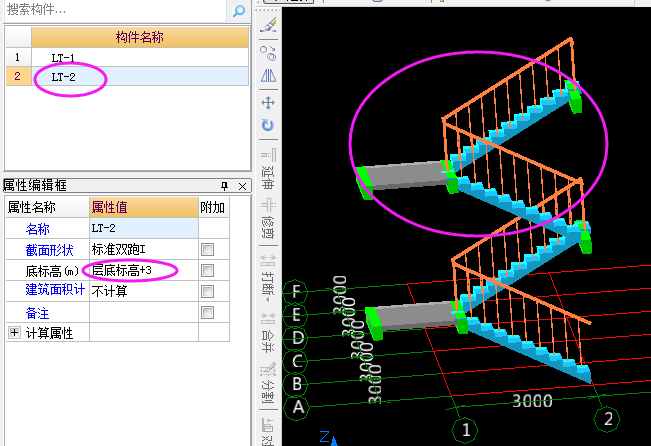The width and height of the screenshot is (651, 446).
Task: Click the 属性名称 column header
Action: coord(47,207)
